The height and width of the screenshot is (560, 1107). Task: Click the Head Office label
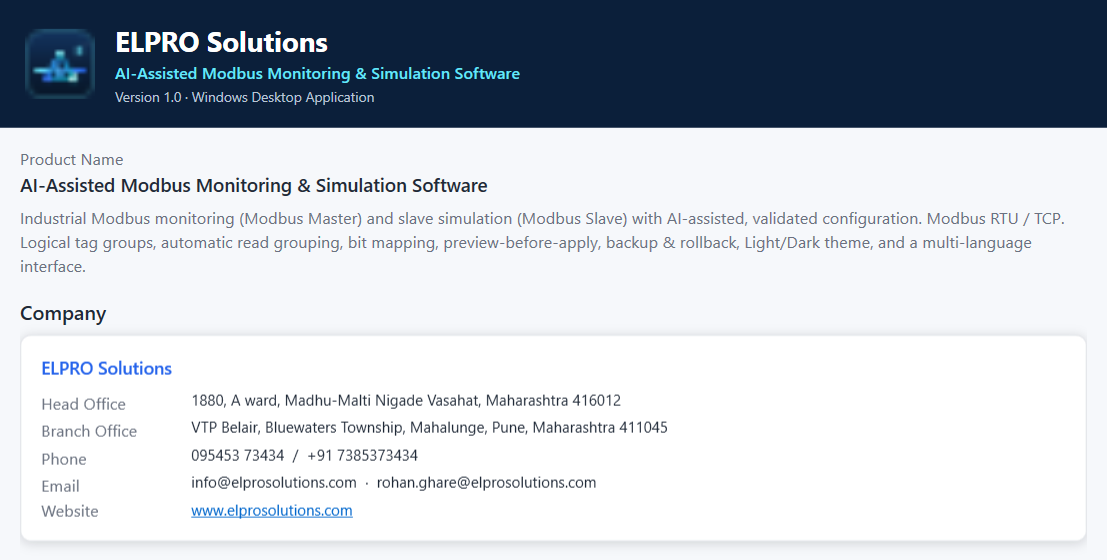(x=83, y=404)
